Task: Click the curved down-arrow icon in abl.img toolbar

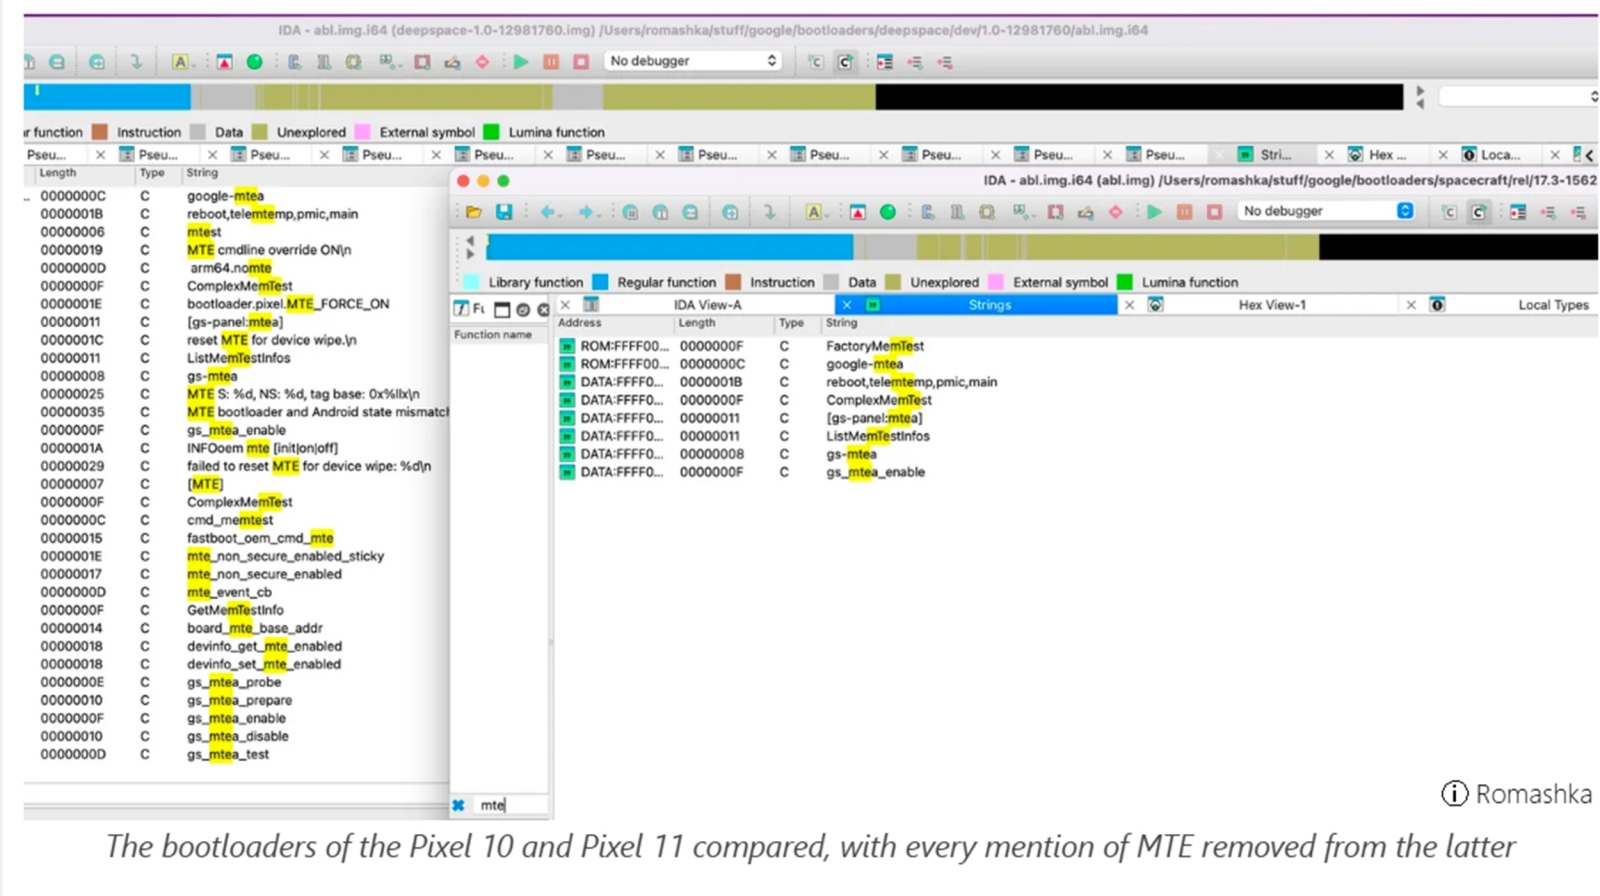Action: 769,212
